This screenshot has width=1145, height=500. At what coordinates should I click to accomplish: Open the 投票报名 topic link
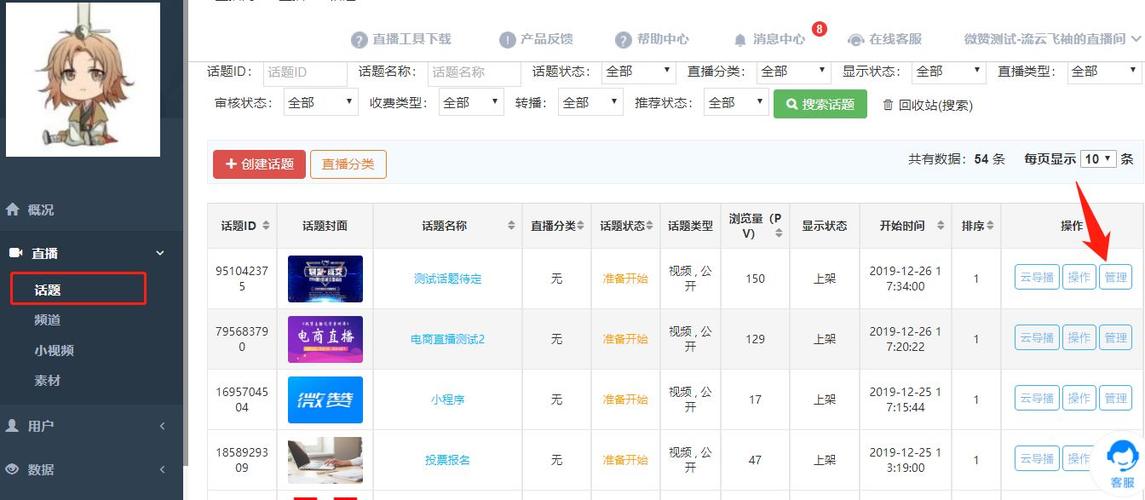pos(448,460)
